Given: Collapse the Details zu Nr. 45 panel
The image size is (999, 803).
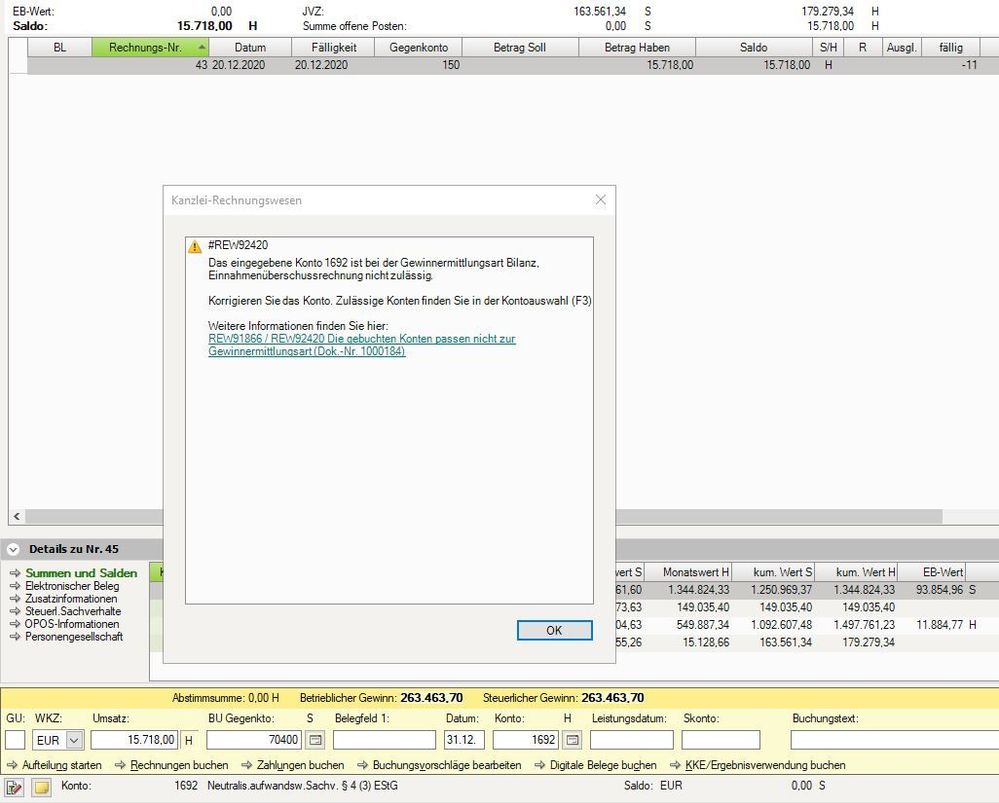Looking at the screenshot, I should [13, 549].
